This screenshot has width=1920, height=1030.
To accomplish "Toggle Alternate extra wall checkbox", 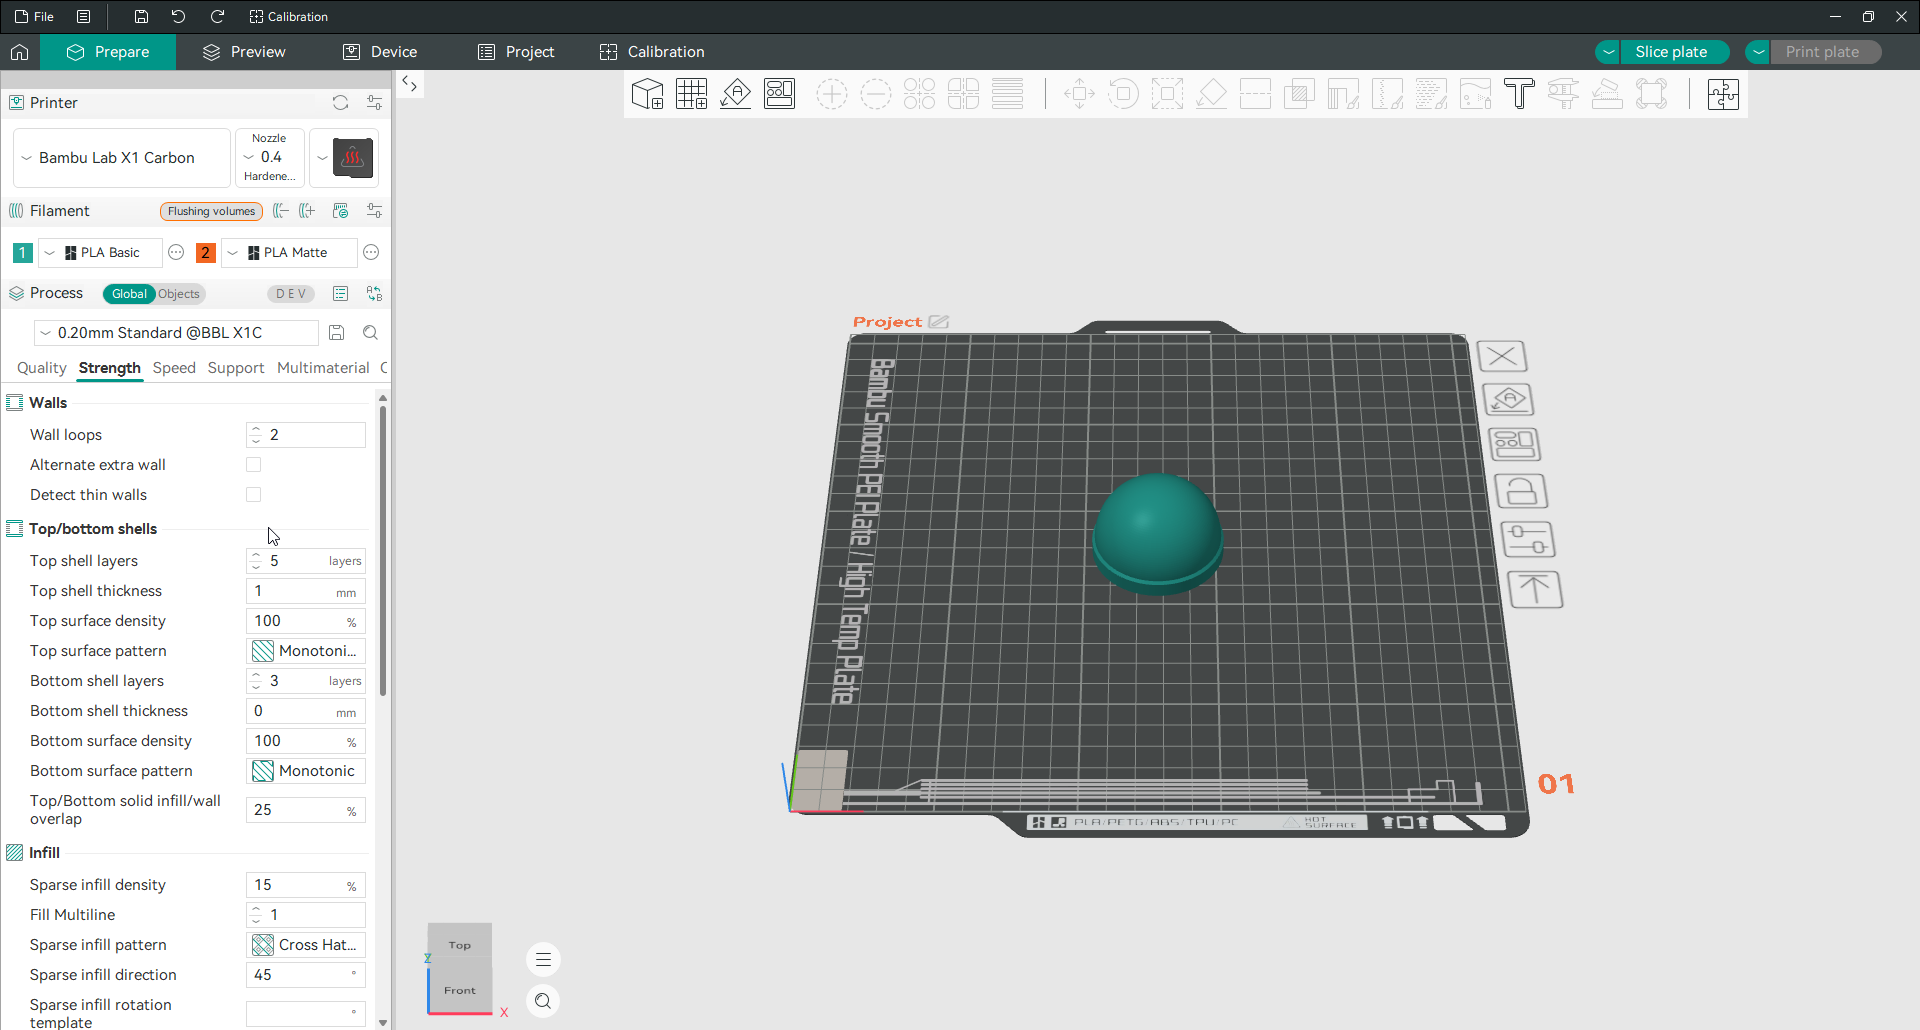I will [254, 465].
